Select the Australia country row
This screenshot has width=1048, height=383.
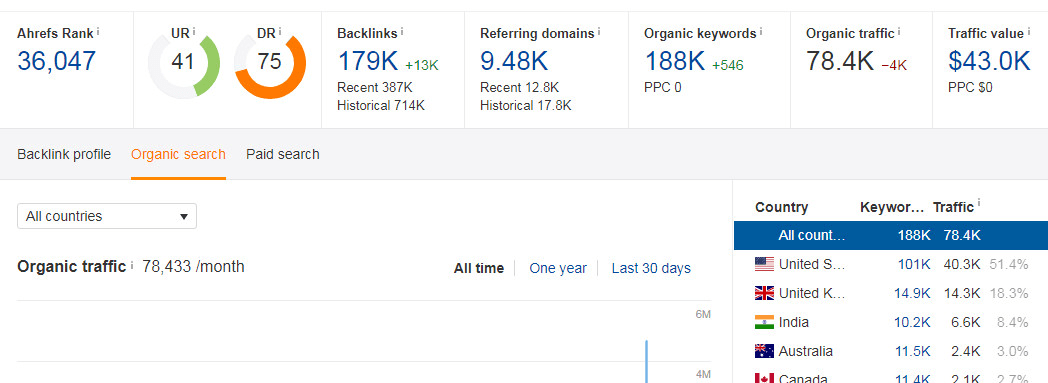(891, 351)
